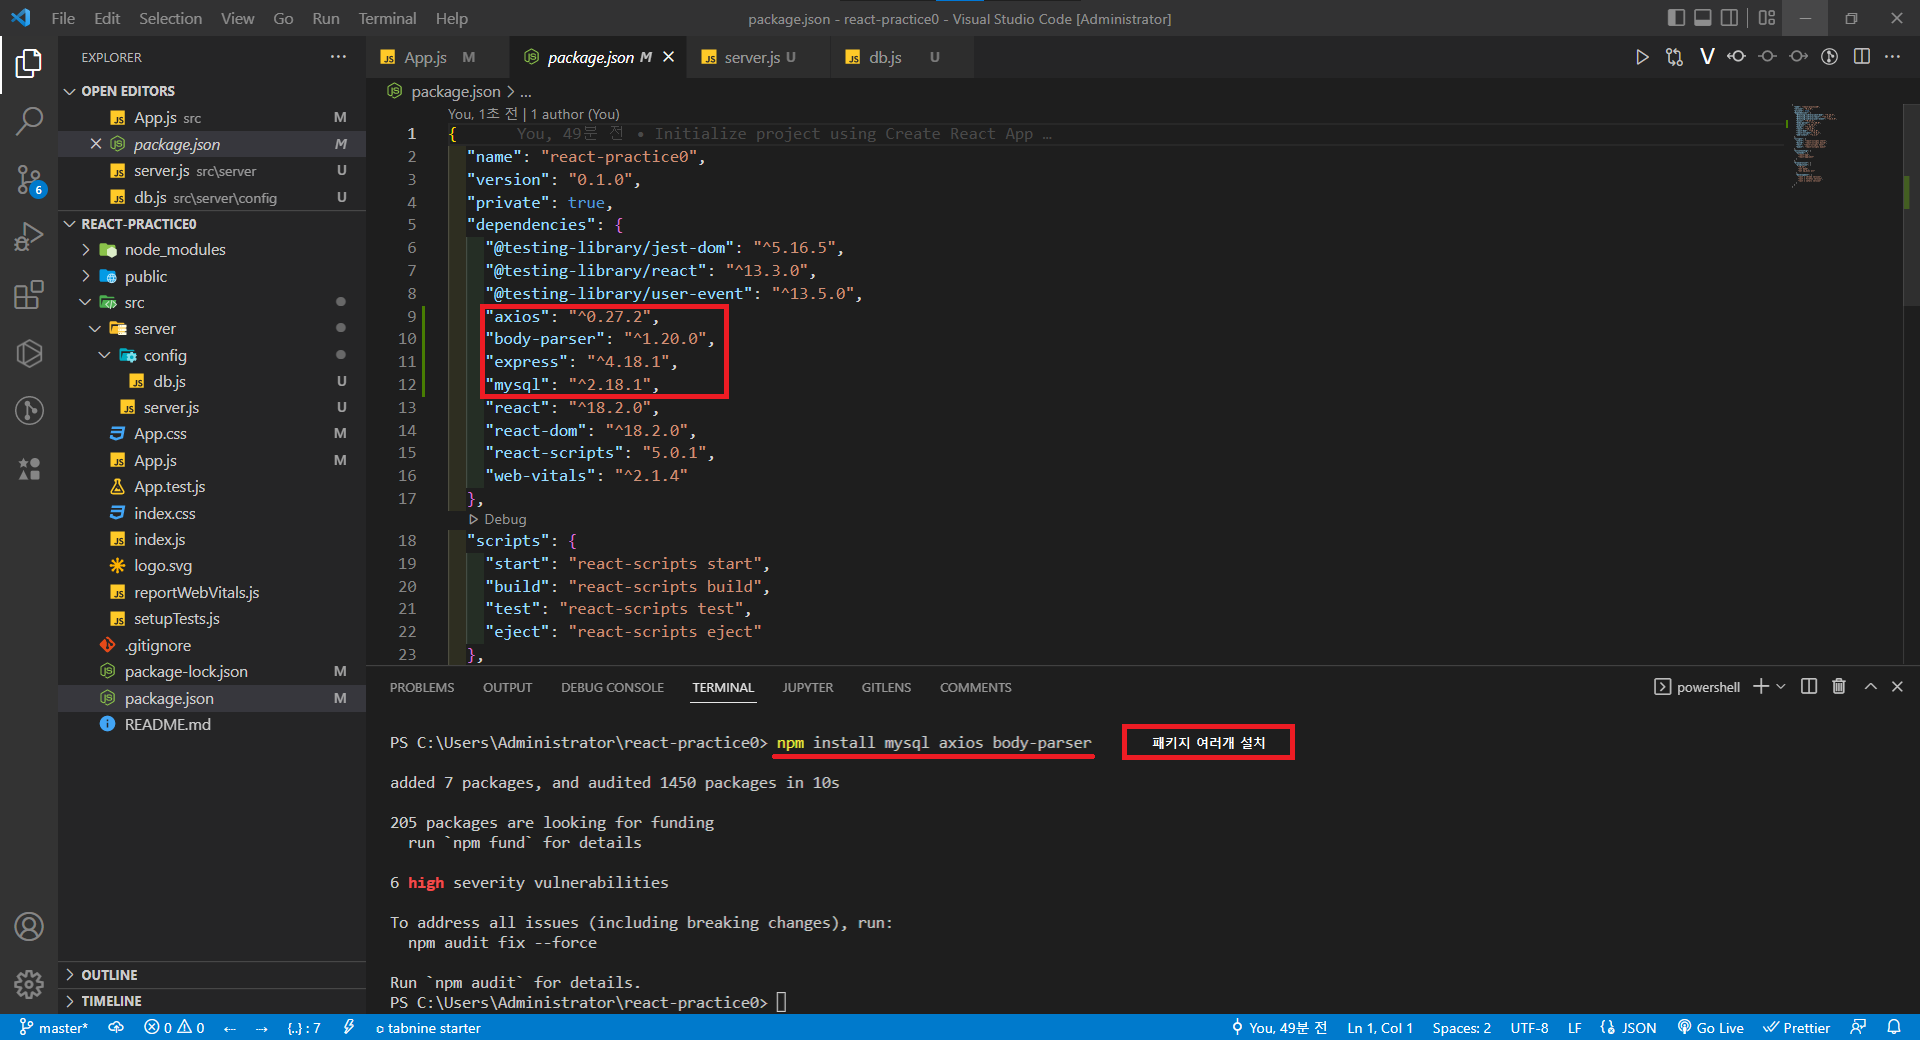This screenshot has width=1920, height=1040.
Task: Open the DEBUG CONSOLE panel tab
Action: [x=612, y=687]
